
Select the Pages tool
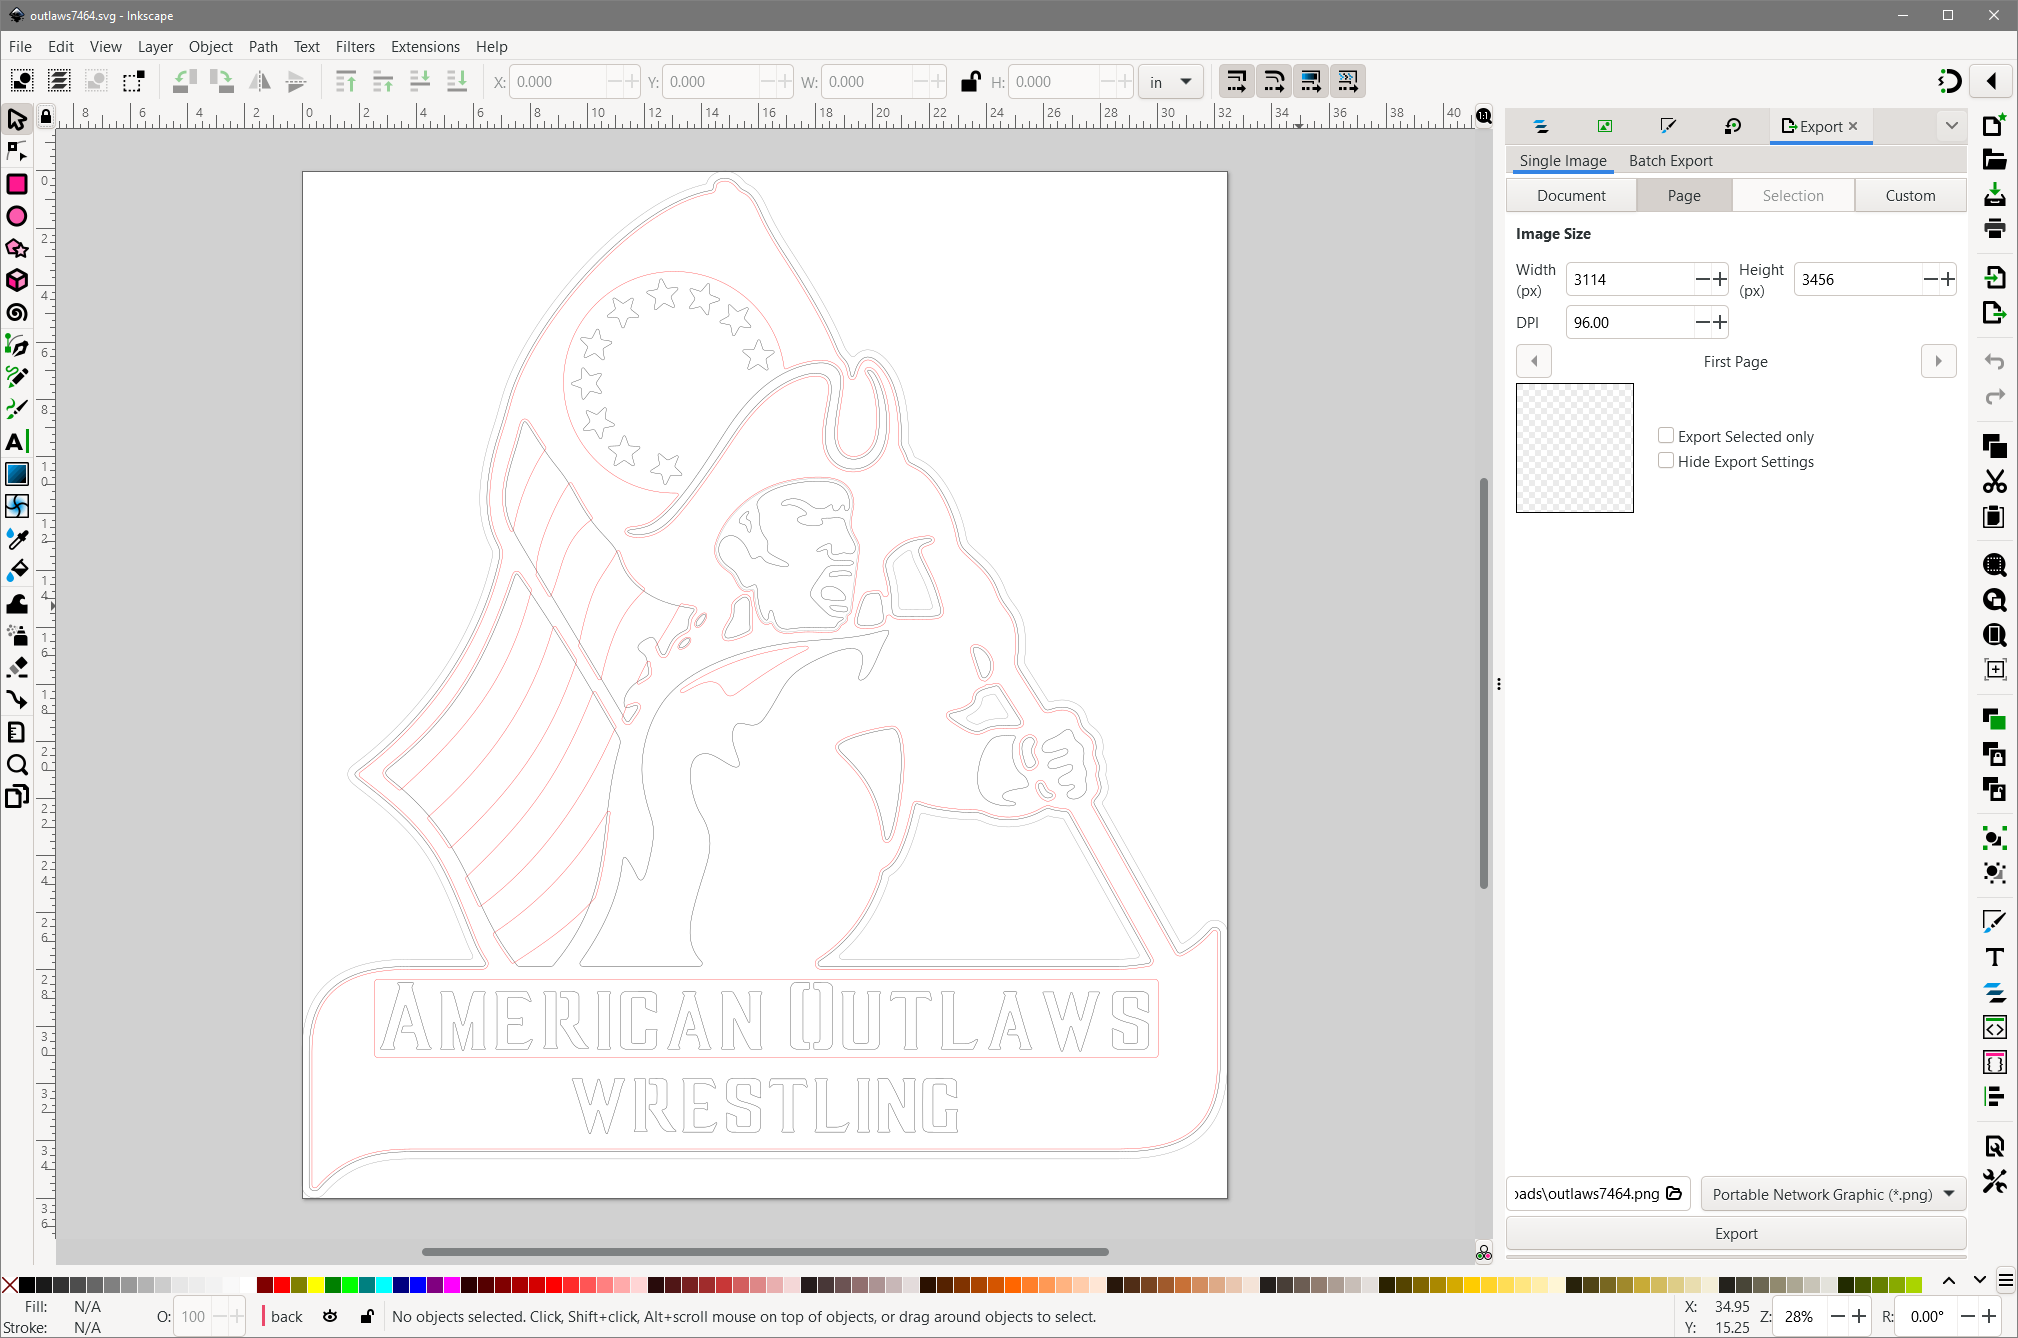pos(17,797)
